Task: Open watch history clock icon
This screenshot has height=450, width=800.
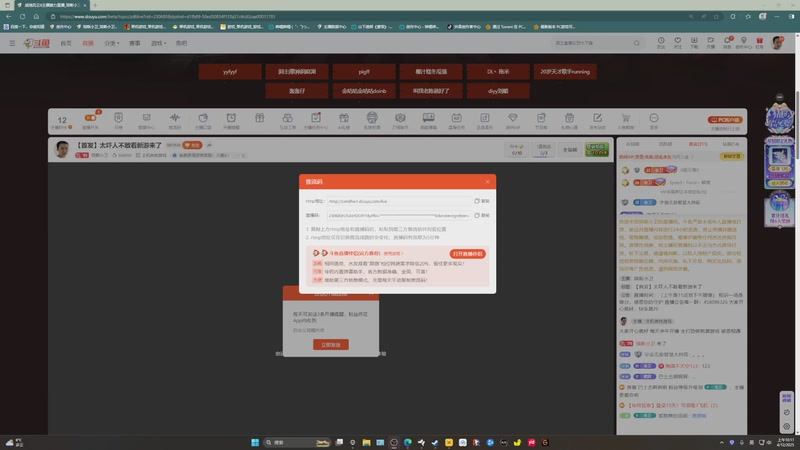Action: tap(661, 42)
